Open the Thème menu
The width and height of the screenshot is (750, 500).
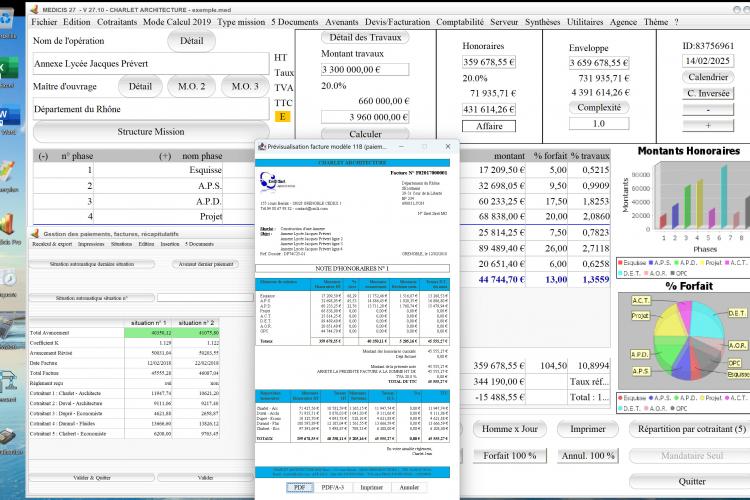click(x=656, y=22)
